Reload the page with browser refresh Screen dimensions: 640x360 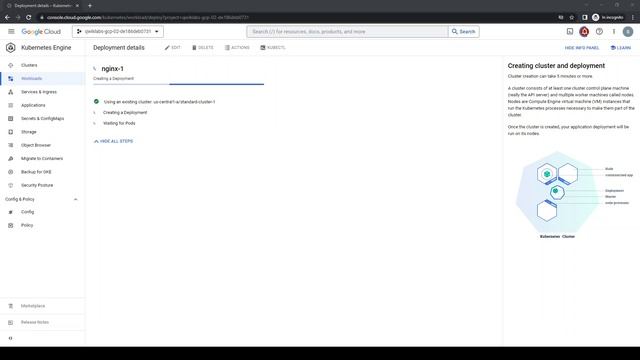[x=29, y=18]
